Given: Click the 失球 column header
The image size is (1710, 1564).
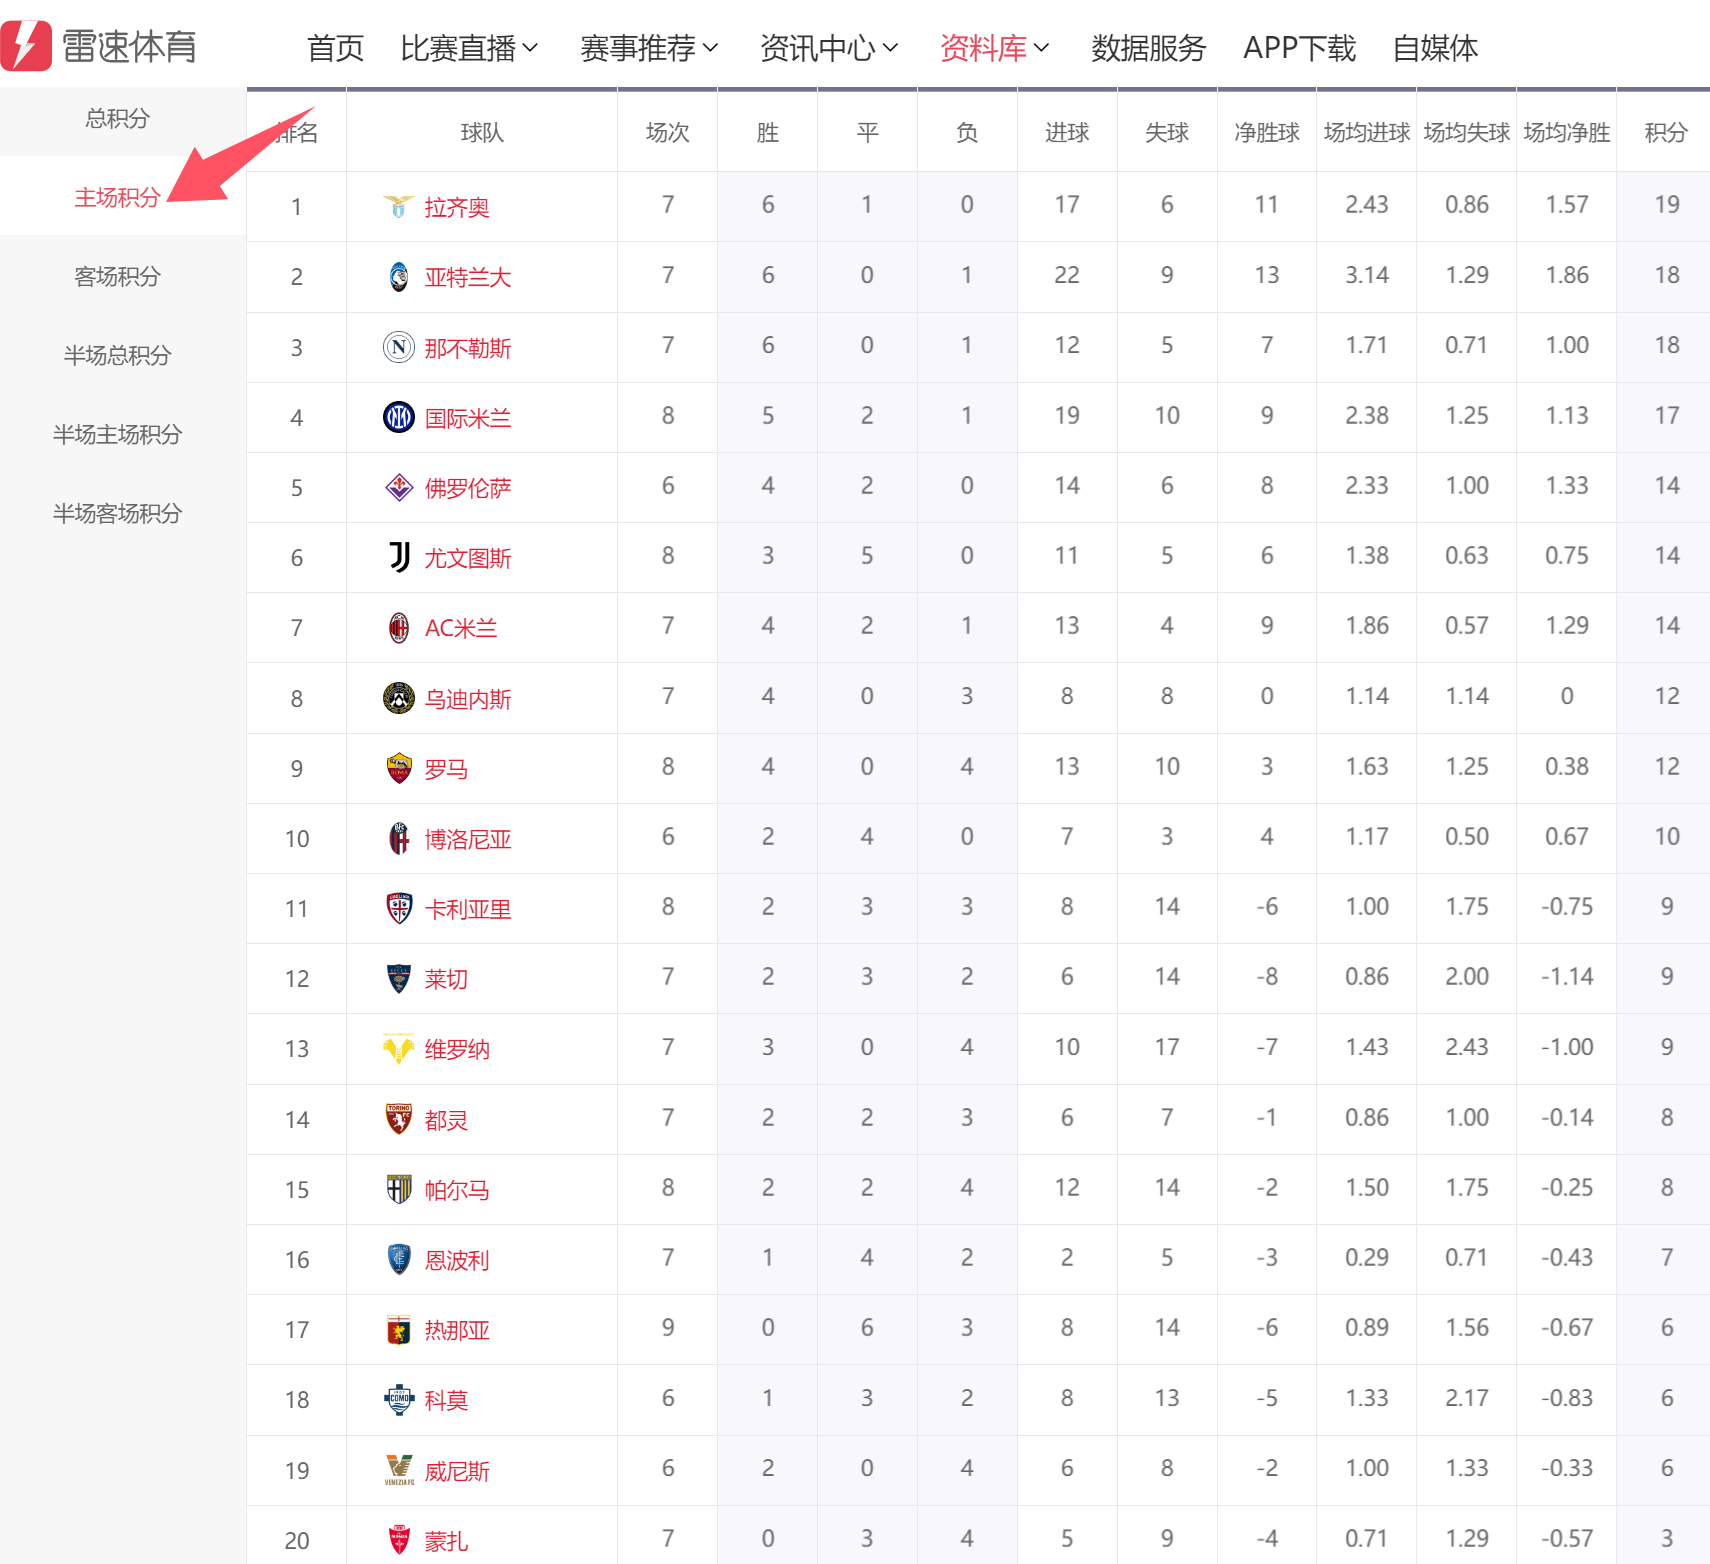Looking at the screenshot, I should 1167,132.
